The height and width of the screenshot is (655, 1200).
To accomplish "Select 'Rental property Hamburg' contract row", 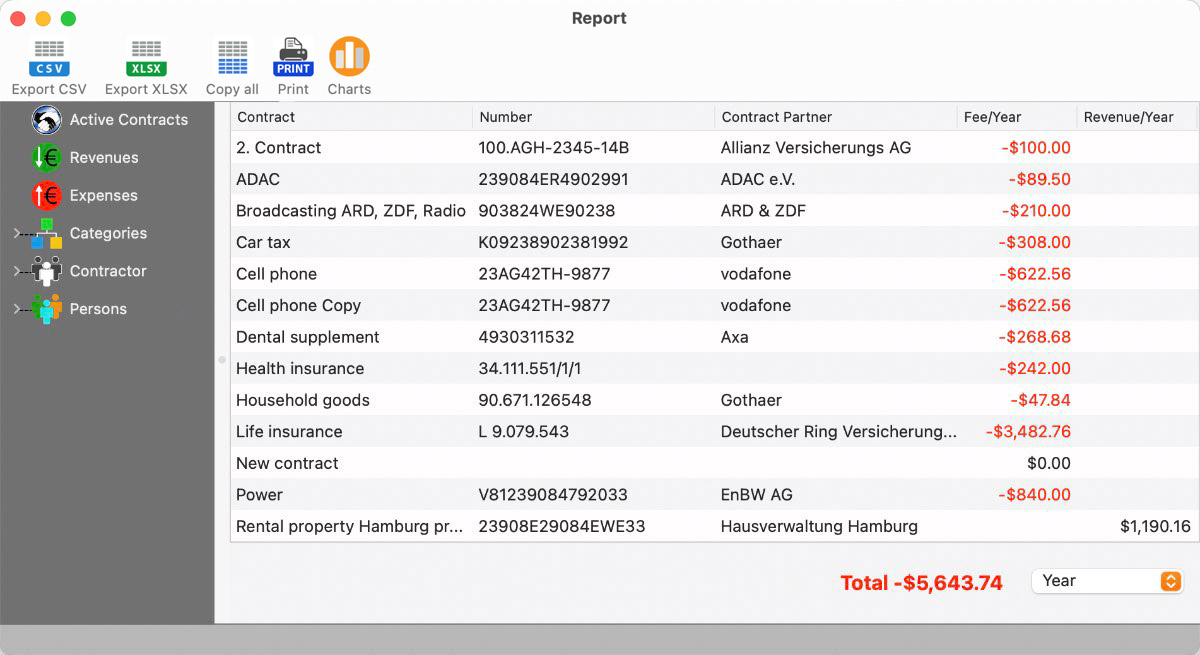I will click(x=714, y=526).
